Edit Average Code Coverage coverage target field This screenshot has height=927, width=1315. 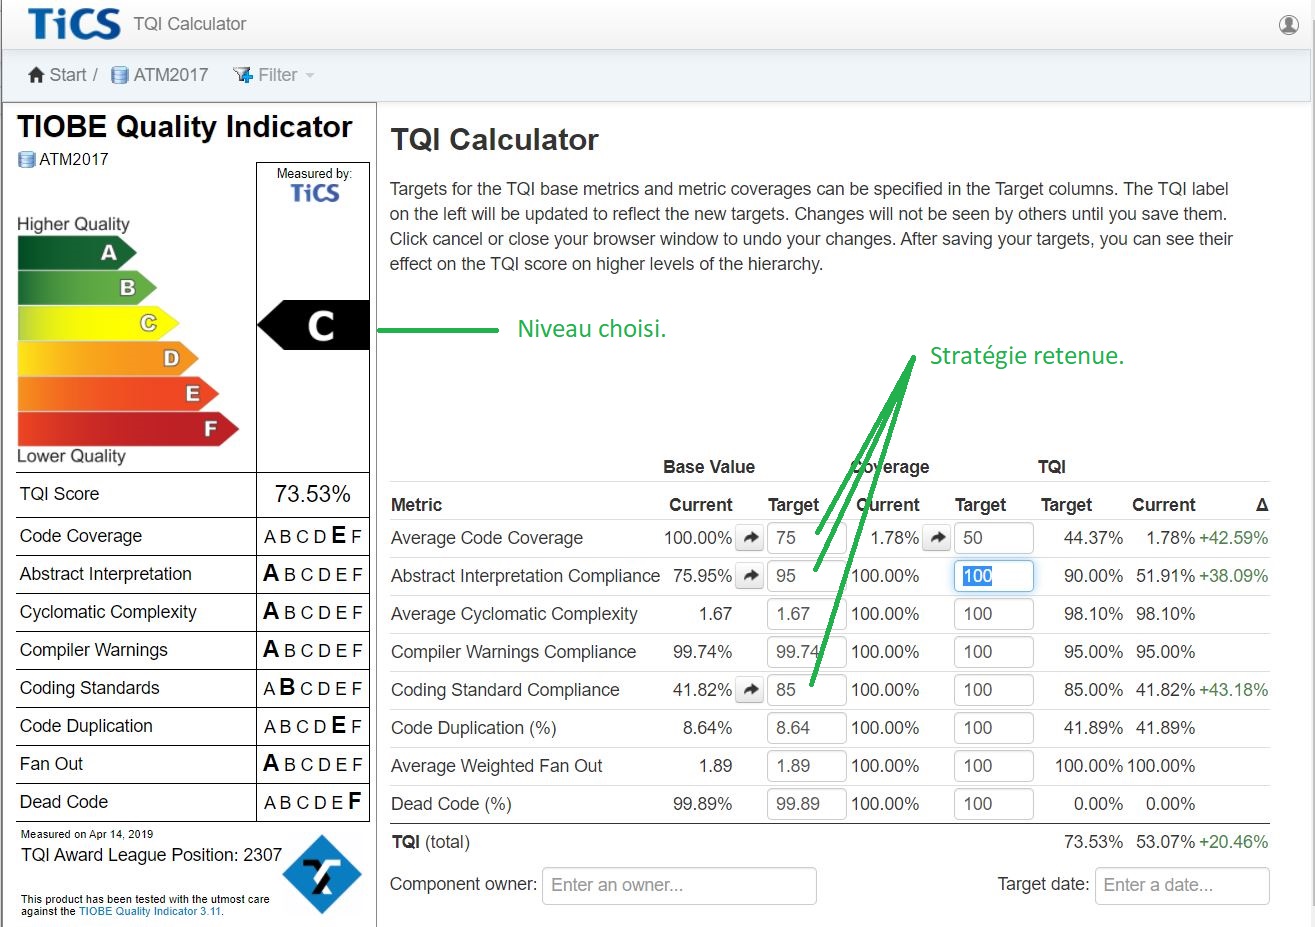[994, 538]
